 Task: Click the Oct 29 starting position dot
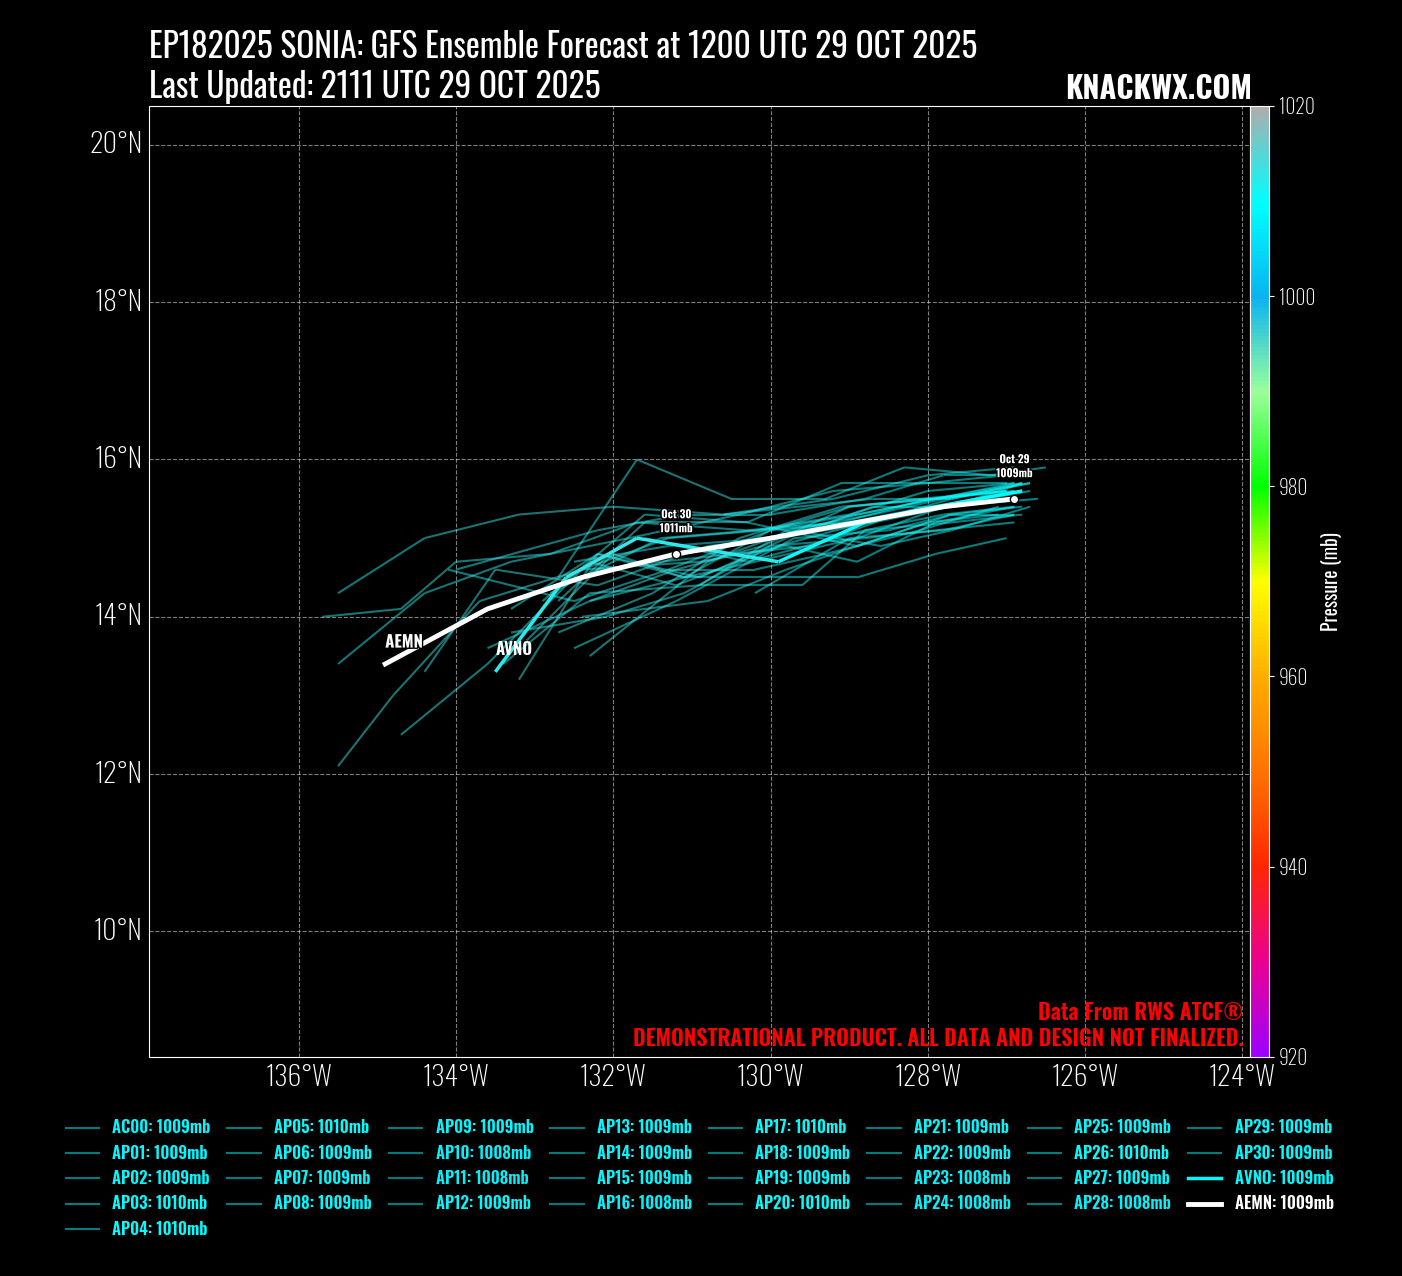point(1014,499)
